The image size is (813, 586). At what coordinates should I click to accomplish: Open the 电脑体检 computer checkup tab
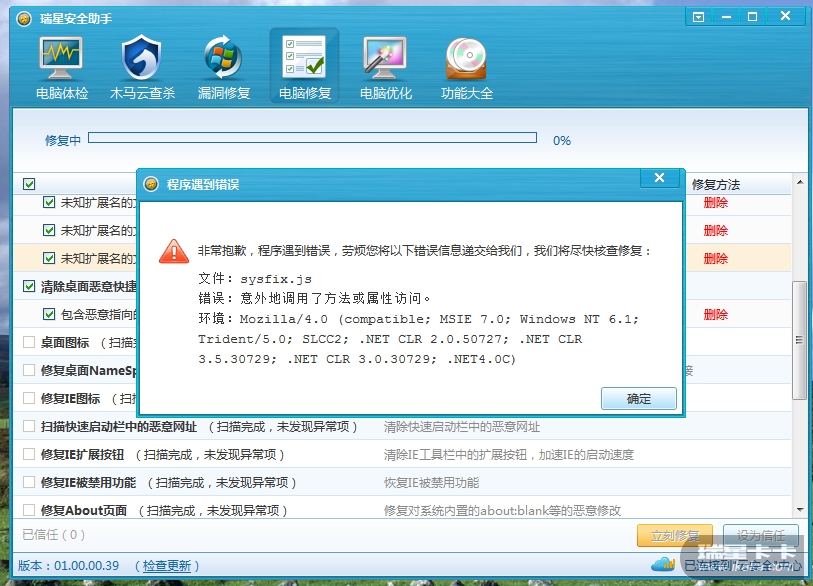[x=61, y=67]
